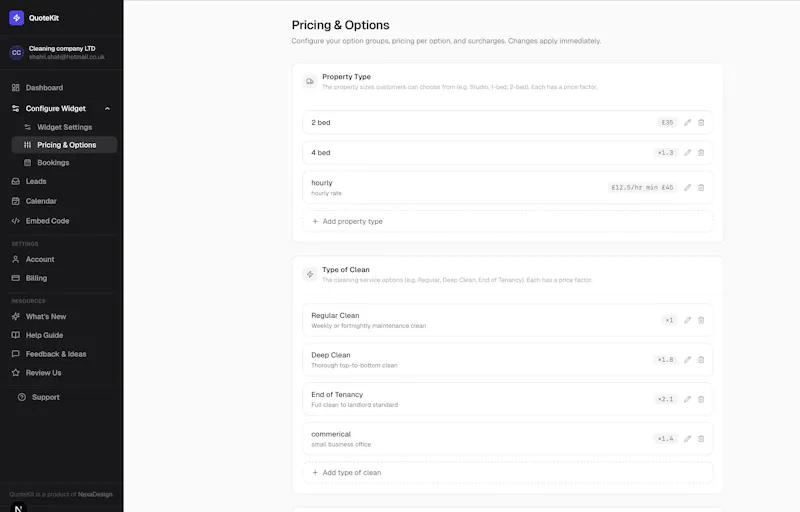Click the Embed Code brackets icon
The height and width of the screenshot is (512, 800).
click(16, 221)
